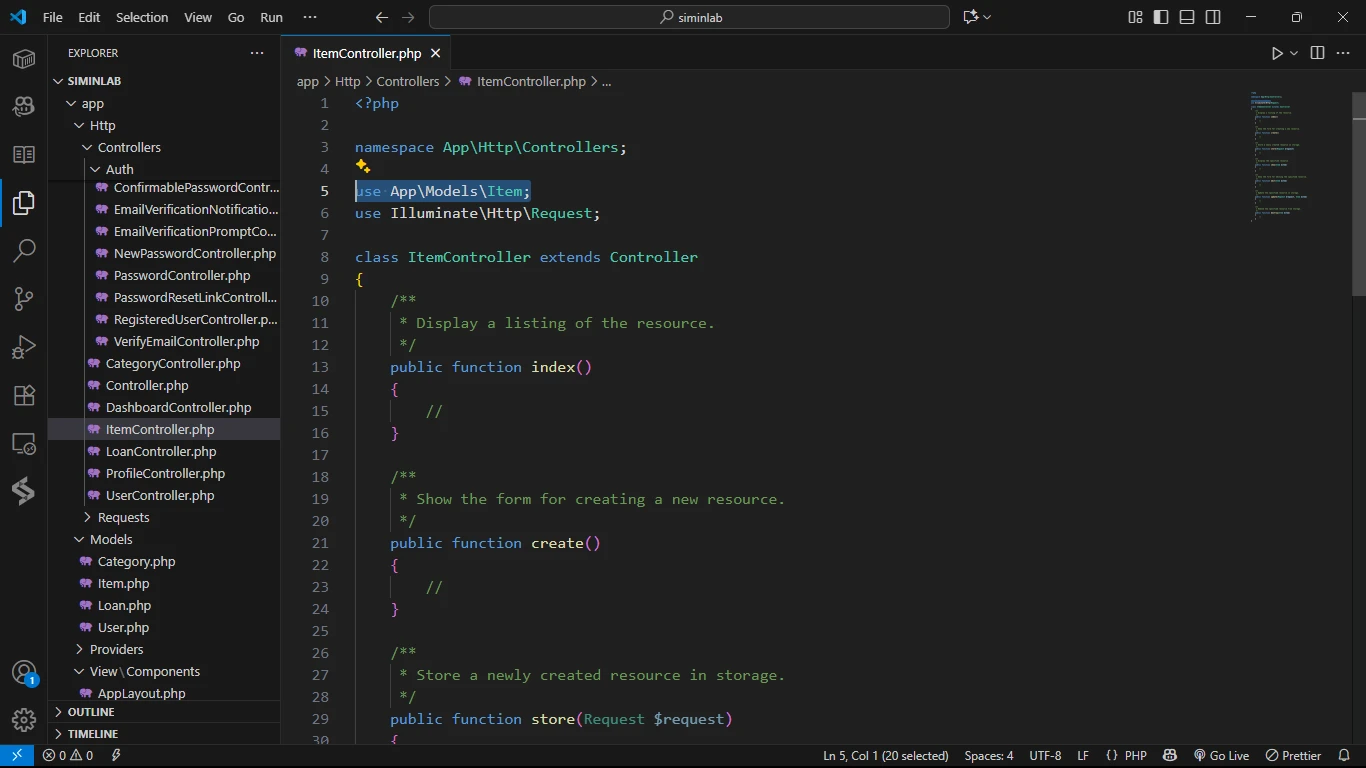Collapse the Auth folder
Viewport: 1366px width, 768px height.
(119, 169)
